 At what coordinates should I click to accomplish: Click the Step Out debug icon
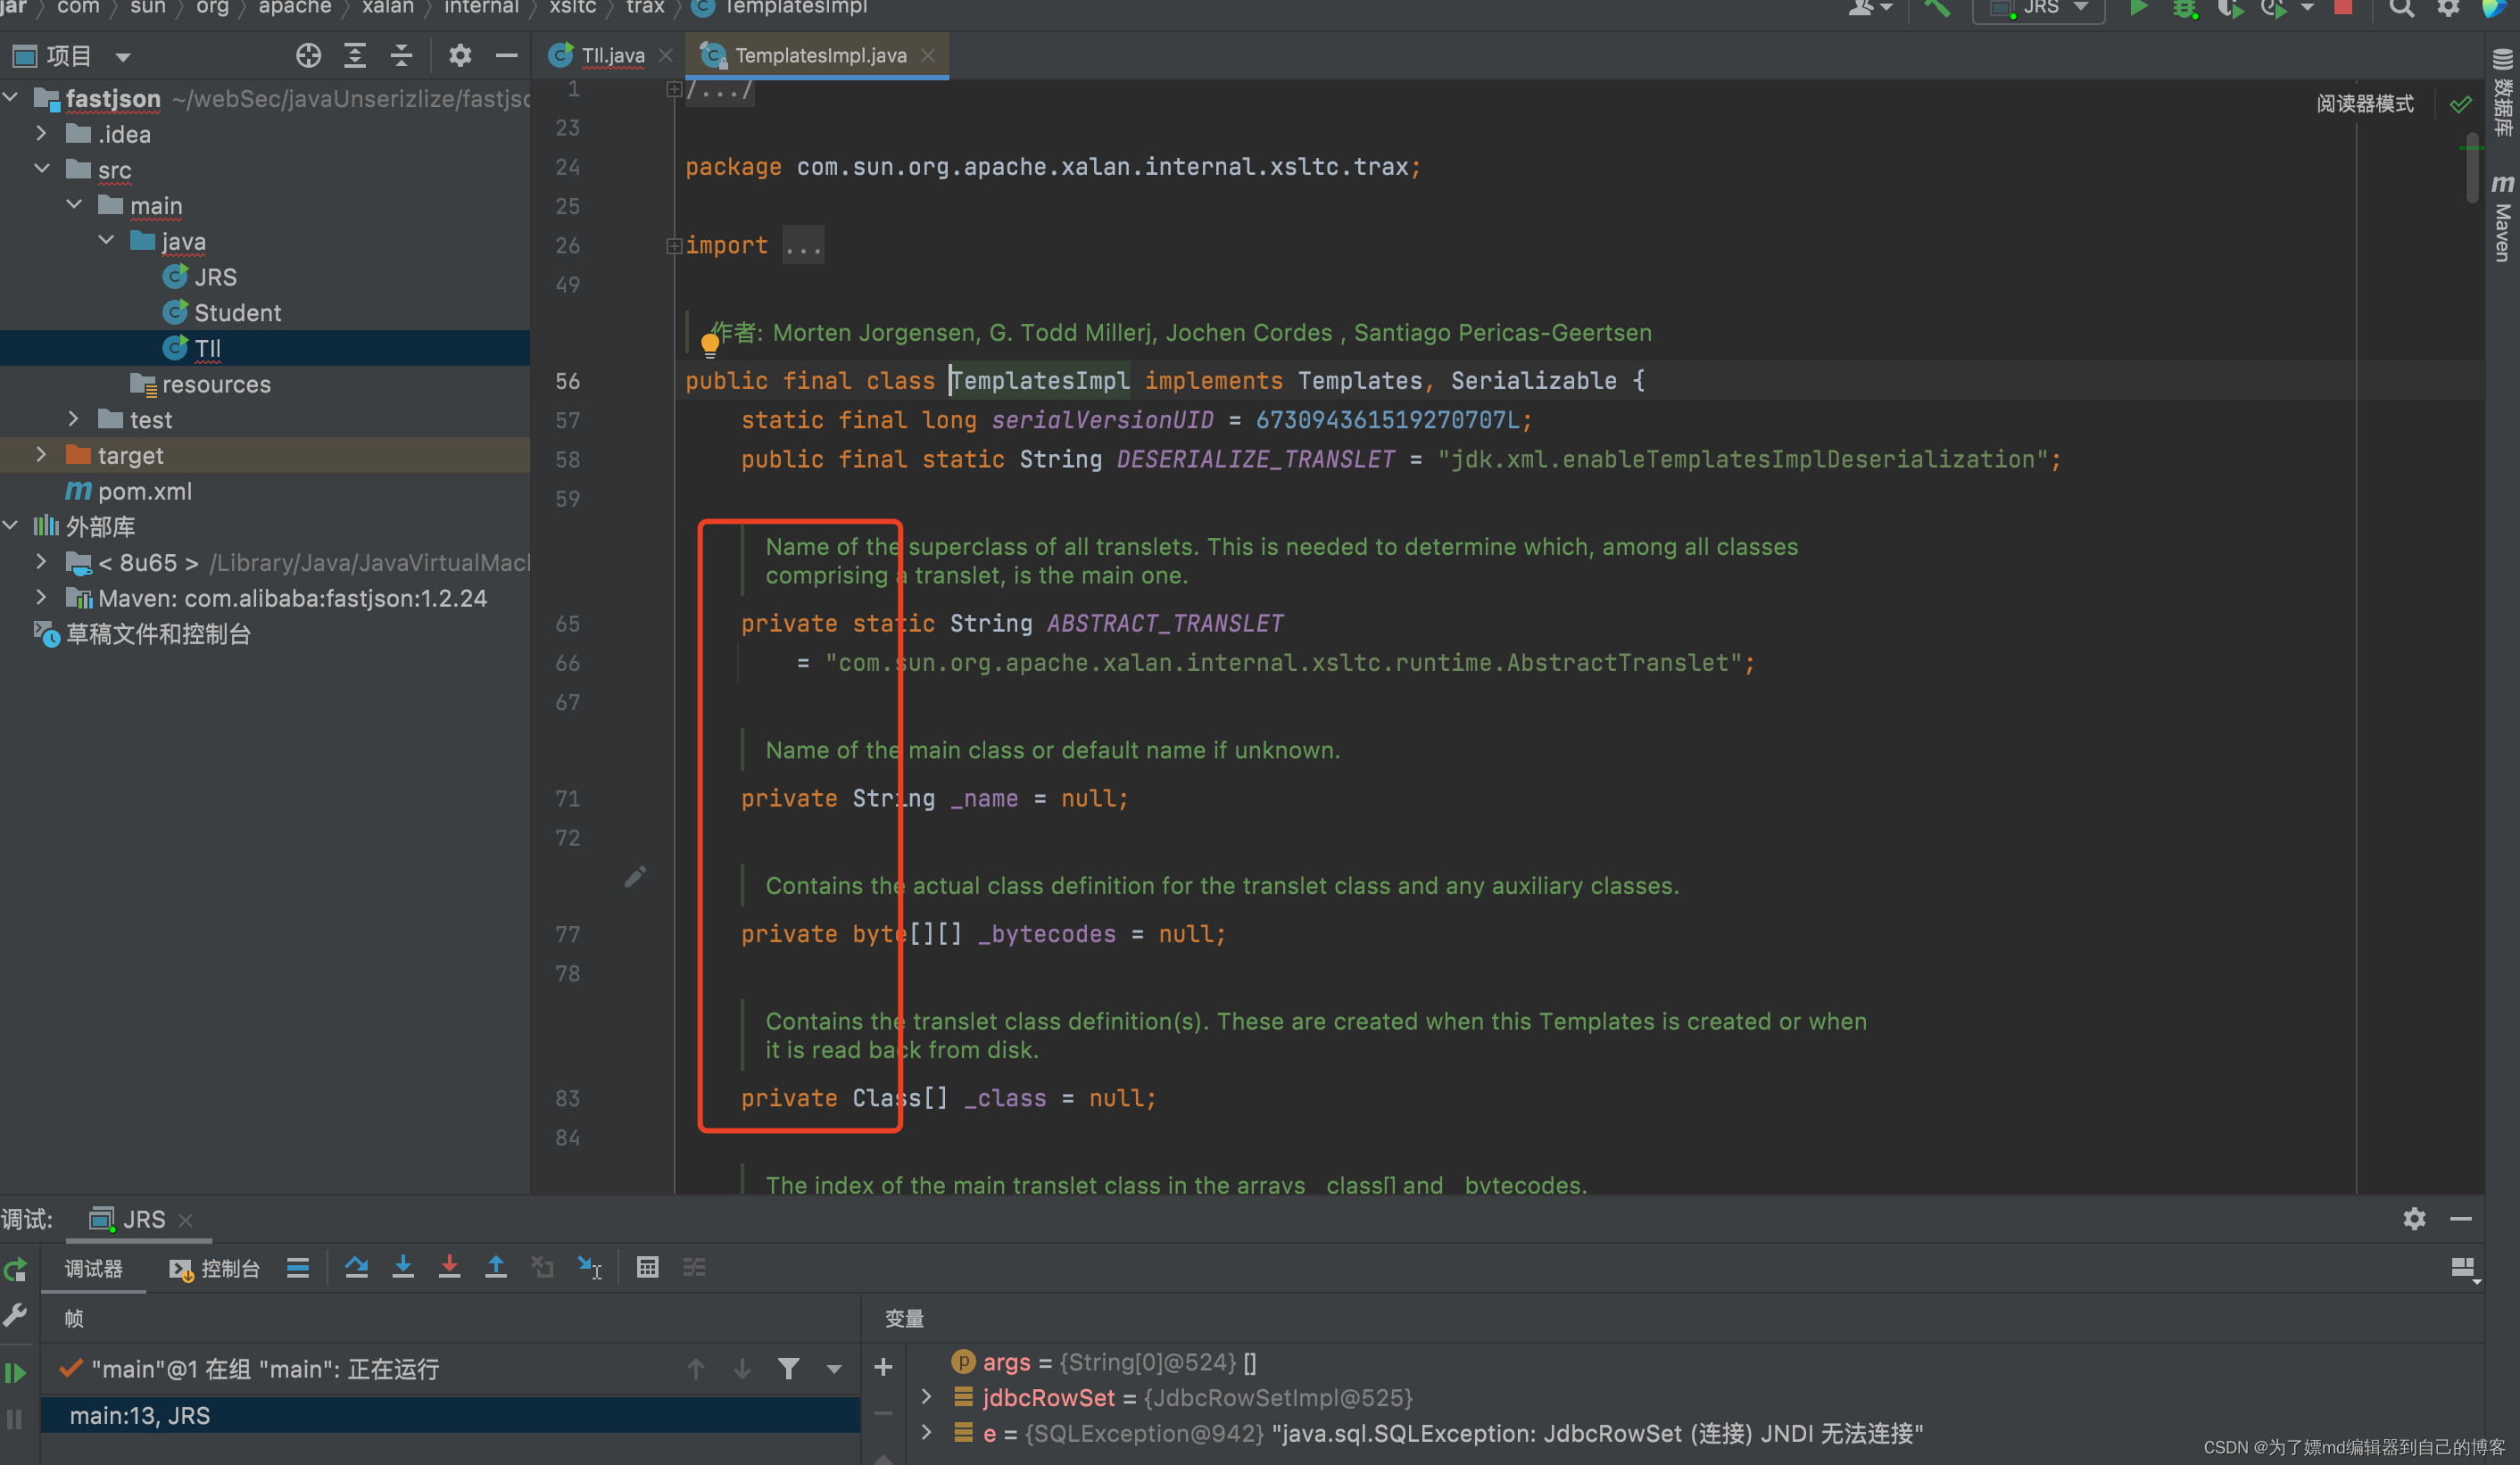pos(496,1267)
